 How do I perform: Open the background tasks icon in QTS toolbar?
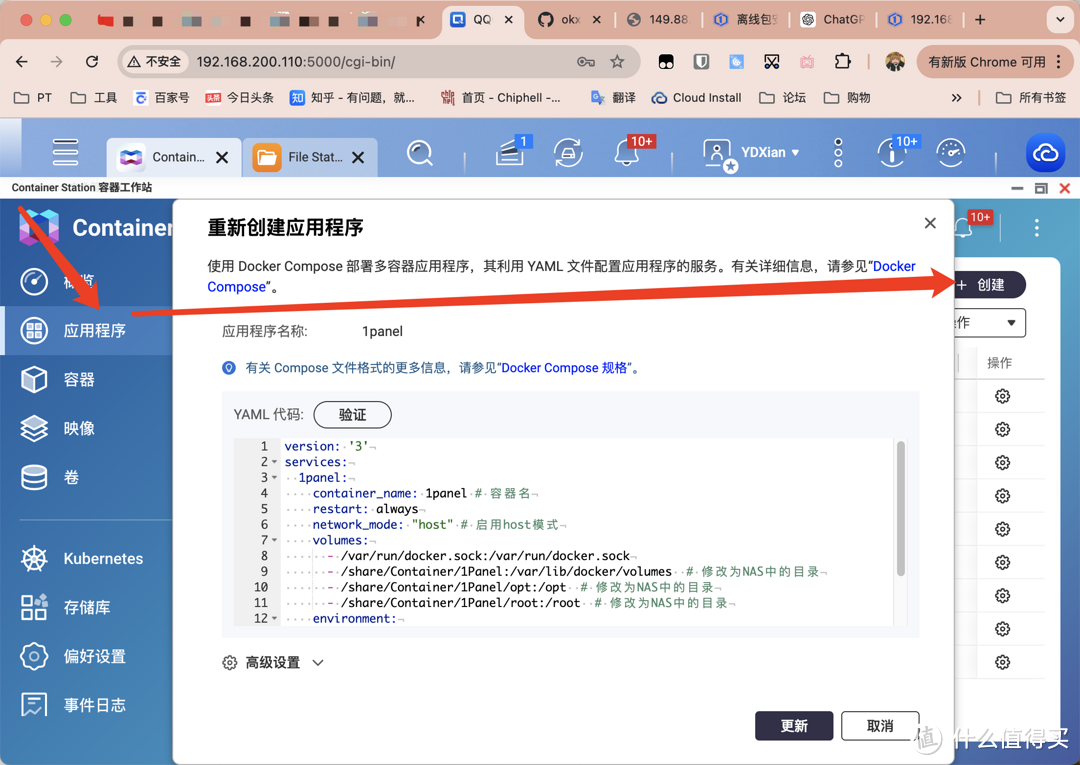pos(510,153)
